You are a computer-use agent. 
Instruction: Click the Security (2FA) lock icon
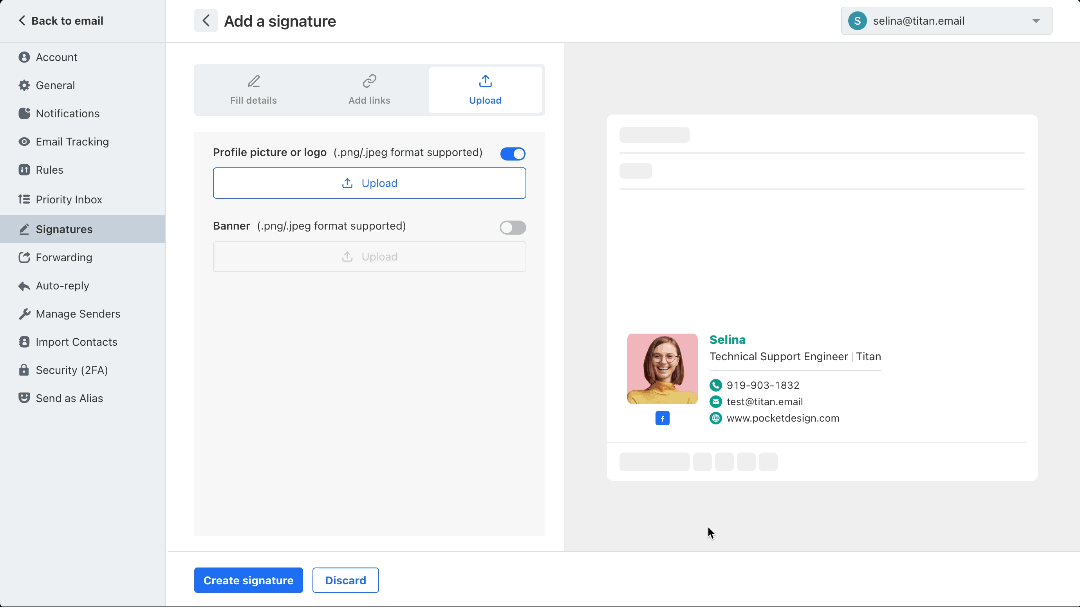click(24, 370)
